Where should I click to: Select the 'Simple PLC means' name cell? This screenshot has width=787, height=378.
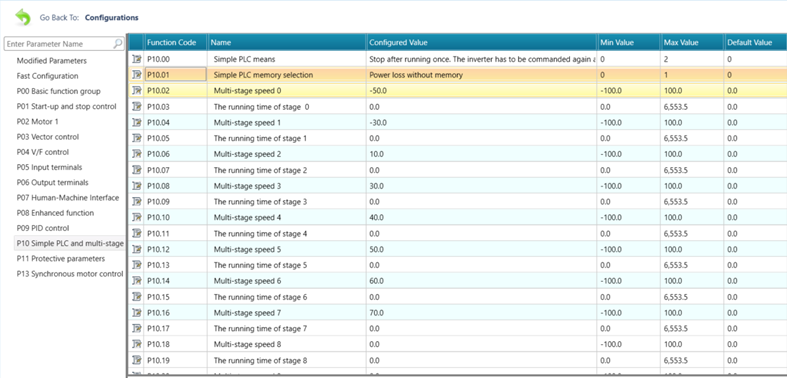click(x=287, y=59)
